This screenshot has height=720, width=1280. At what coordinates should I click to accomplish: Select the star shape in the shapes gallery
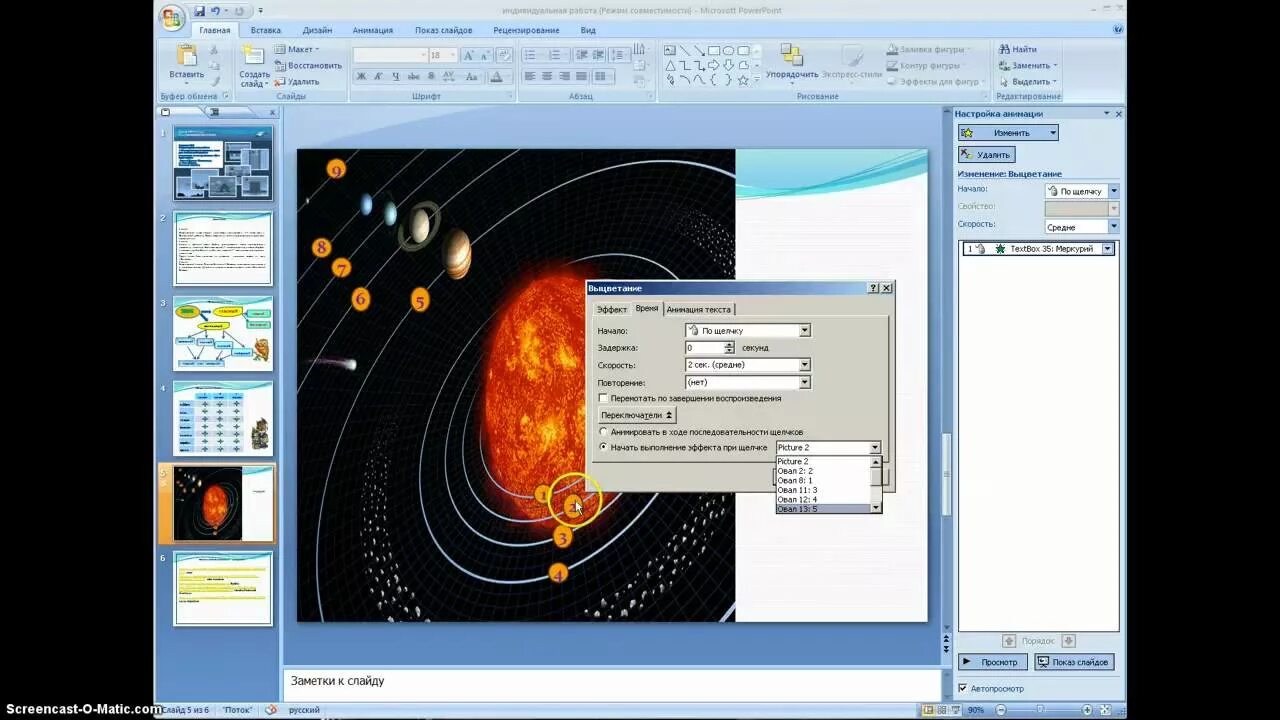pyautogui.click(x=742, y=80)
